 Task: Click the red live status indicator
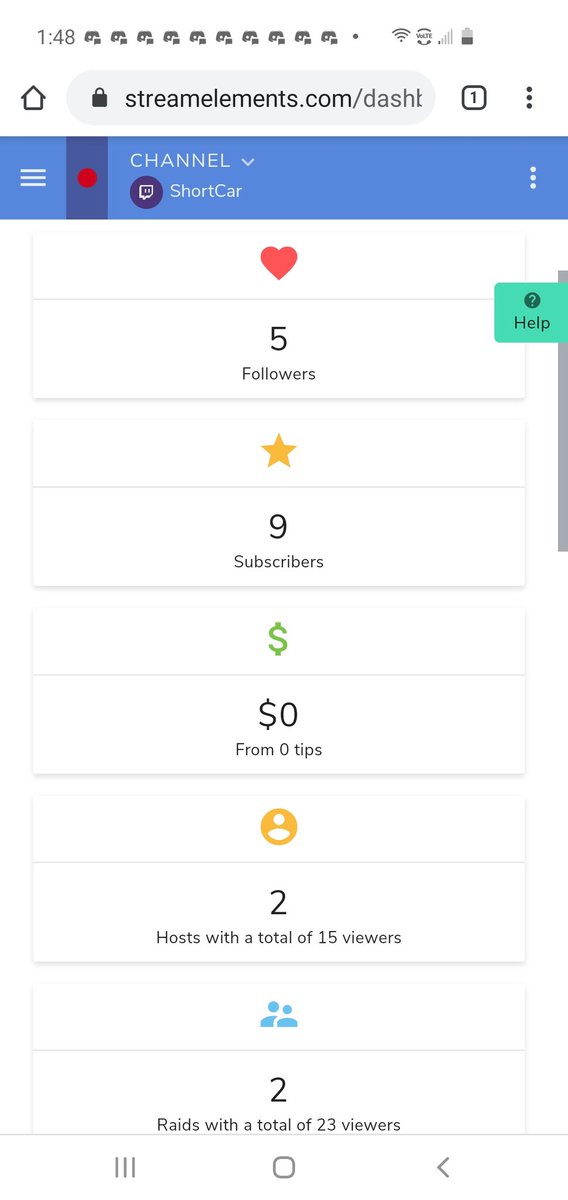pyautogui.click(x=87, y=178)
